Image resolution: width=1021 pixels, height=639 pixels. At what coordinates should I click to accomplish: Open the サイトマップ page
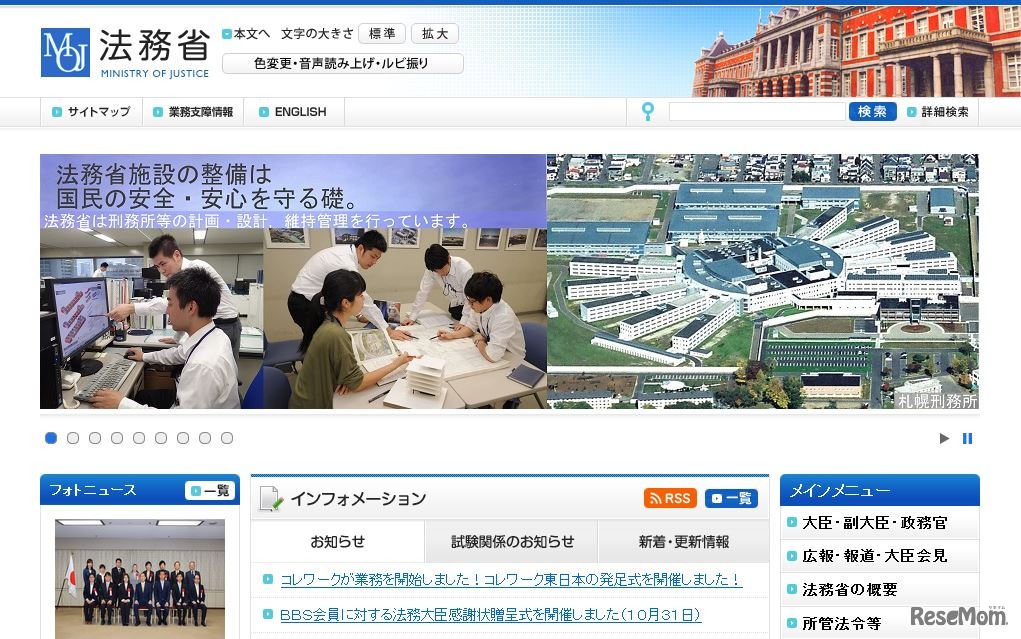click(x=92, y=112)
